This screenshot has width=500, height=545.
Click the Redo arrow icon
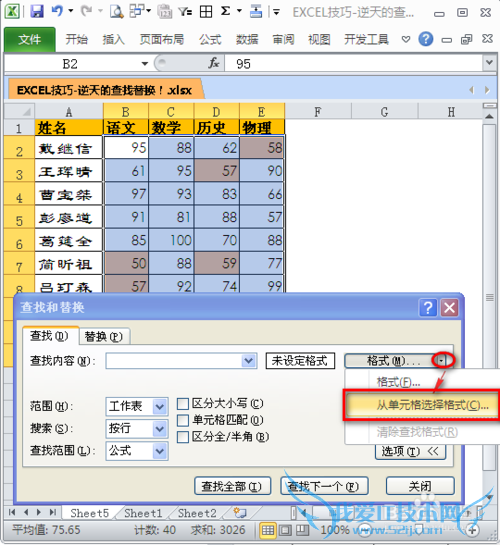click(x=86, y=11)
